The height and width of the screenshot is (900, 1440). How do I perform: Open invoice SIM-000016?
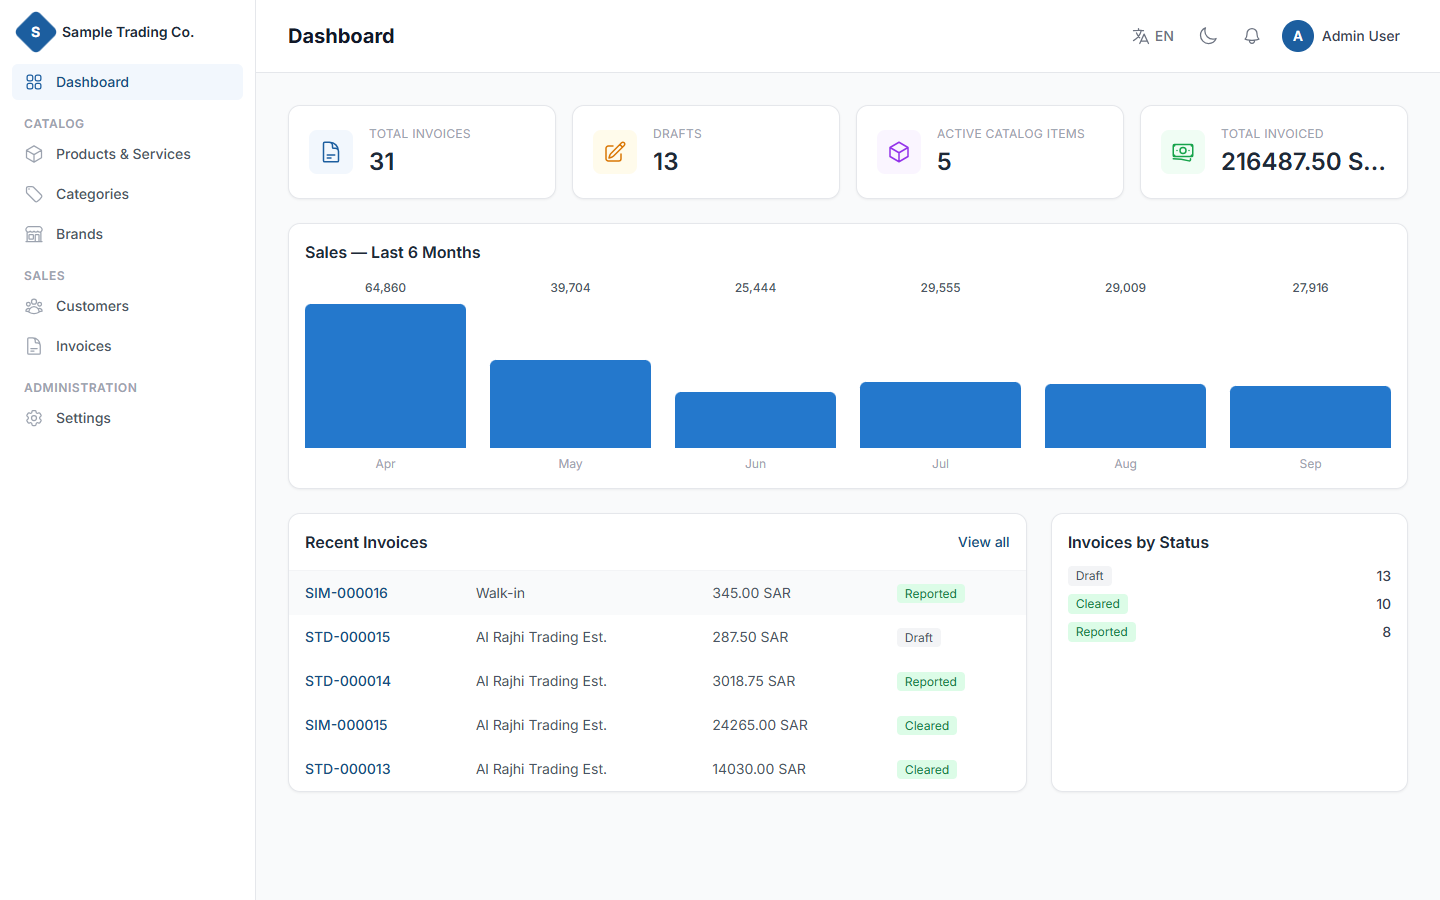(346, 593)
